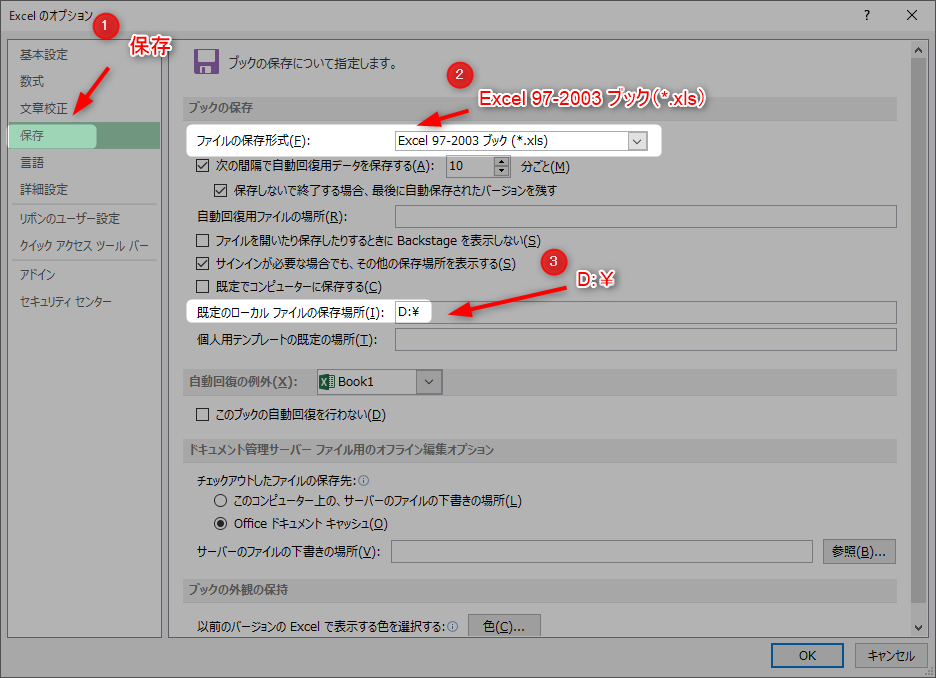
Task: Click サーバーのファイルの下書きの場所 text field
Action: point(602,551)
